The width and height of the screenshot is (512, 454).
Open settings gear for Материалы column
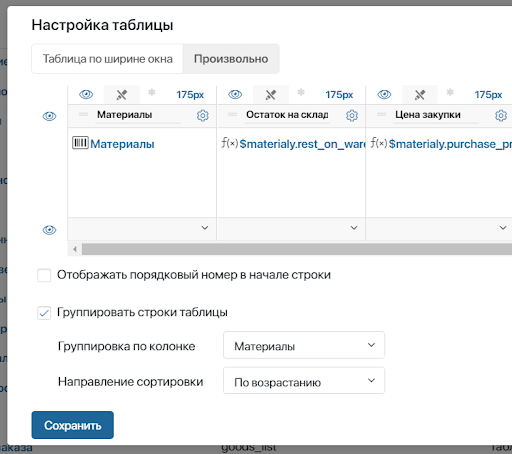(203, 115)
